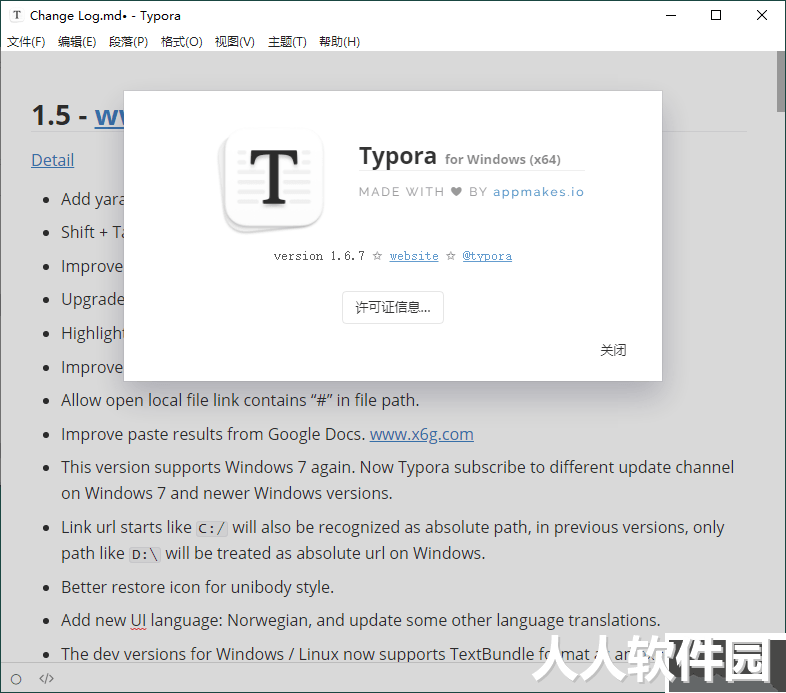Open the Detail link in document
Image resolution: width=786 pixels, height=693 pixels.
pos(53,160)
